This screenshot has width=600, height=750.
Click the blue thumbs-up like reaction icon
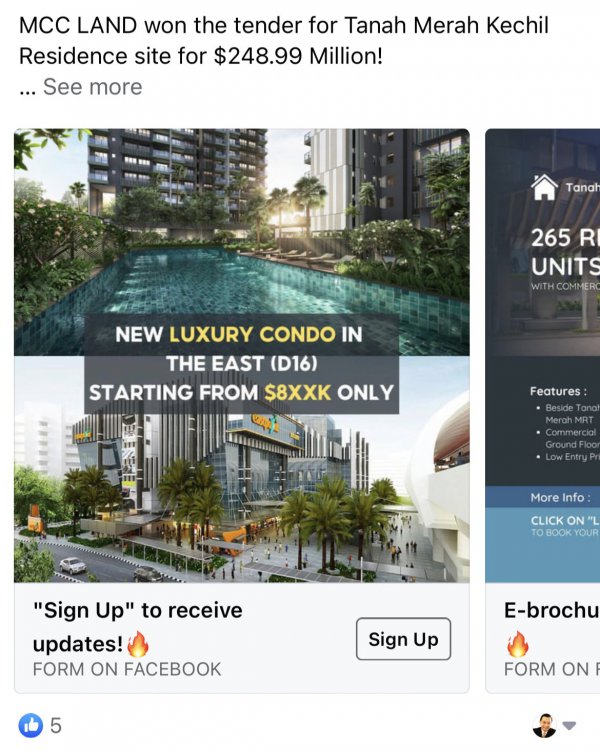coord(31,725)
